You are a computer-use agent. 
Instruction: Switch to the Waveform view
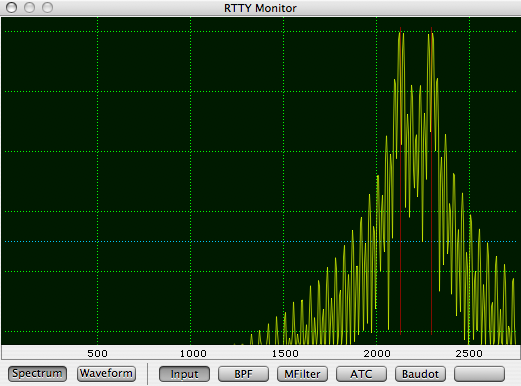click(x=106, y=374)
